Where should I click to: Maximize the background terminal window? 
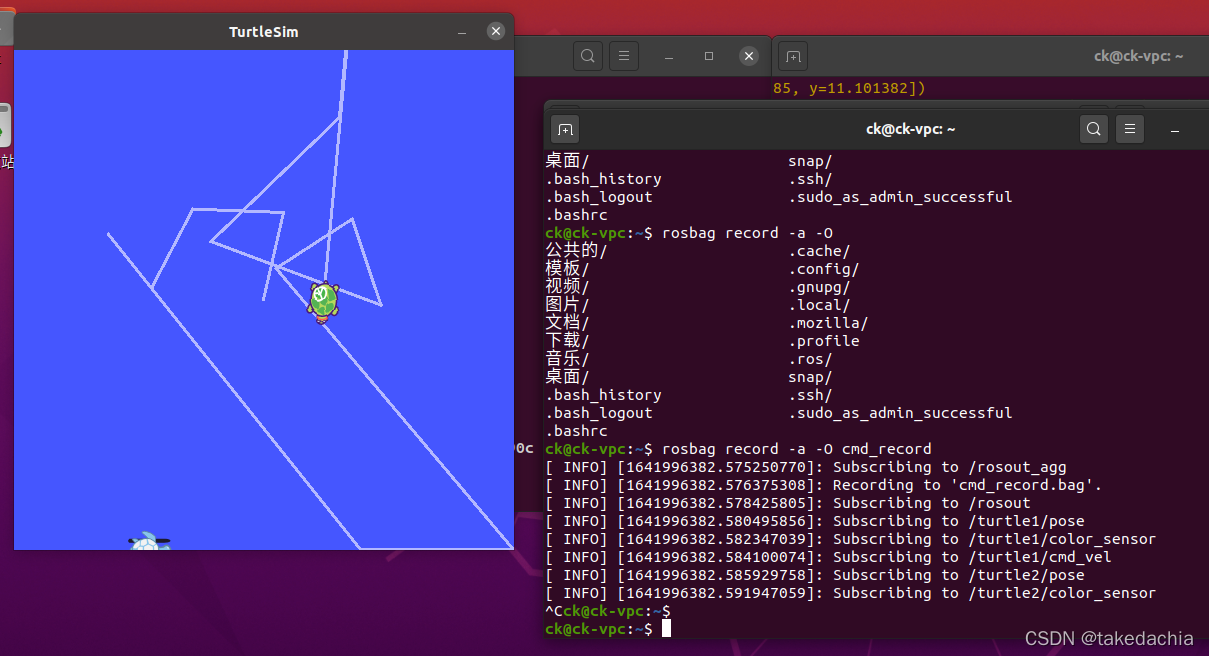[x=709, y=56]
